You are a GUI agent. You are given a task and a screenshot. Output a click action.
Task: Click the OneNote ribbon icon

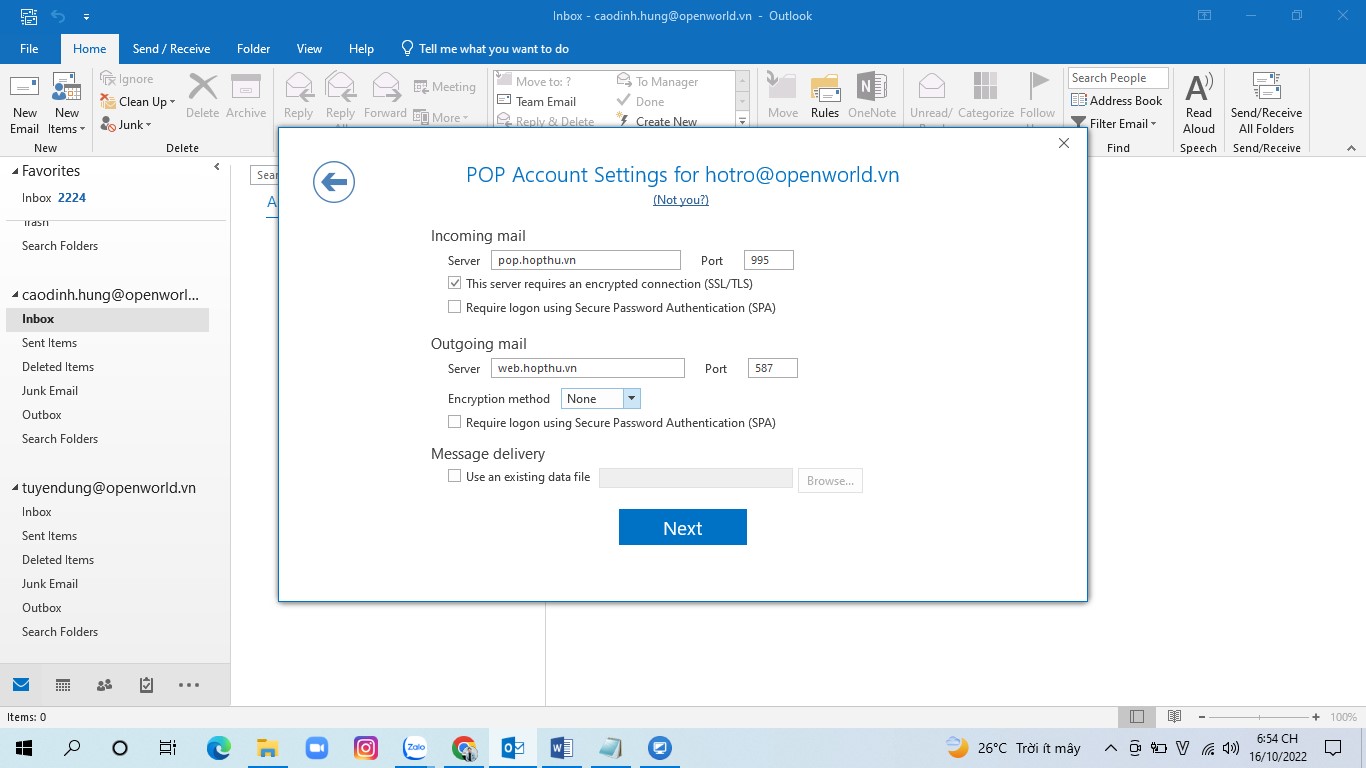point(872,96)
